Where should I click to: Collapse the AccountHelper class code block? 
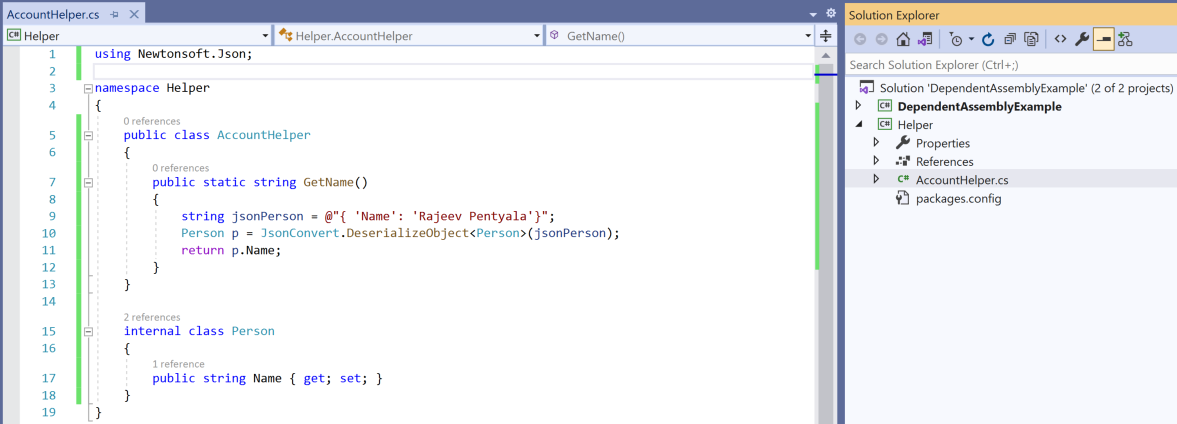[88, 135]
